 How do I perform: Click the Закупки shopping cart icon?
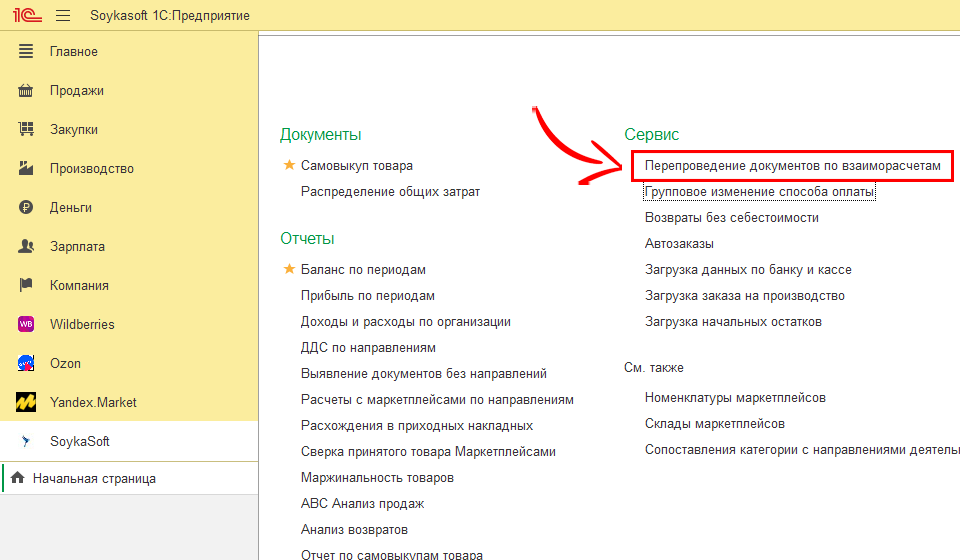[x=27, y=130]
